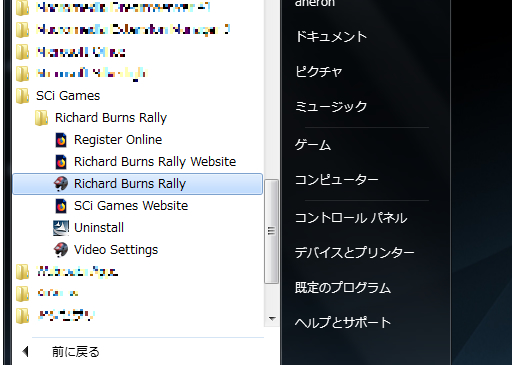Click the Uninstall program icon
Image resolution: width=514 pixels, height=365 pixels.
pos(61,228)
